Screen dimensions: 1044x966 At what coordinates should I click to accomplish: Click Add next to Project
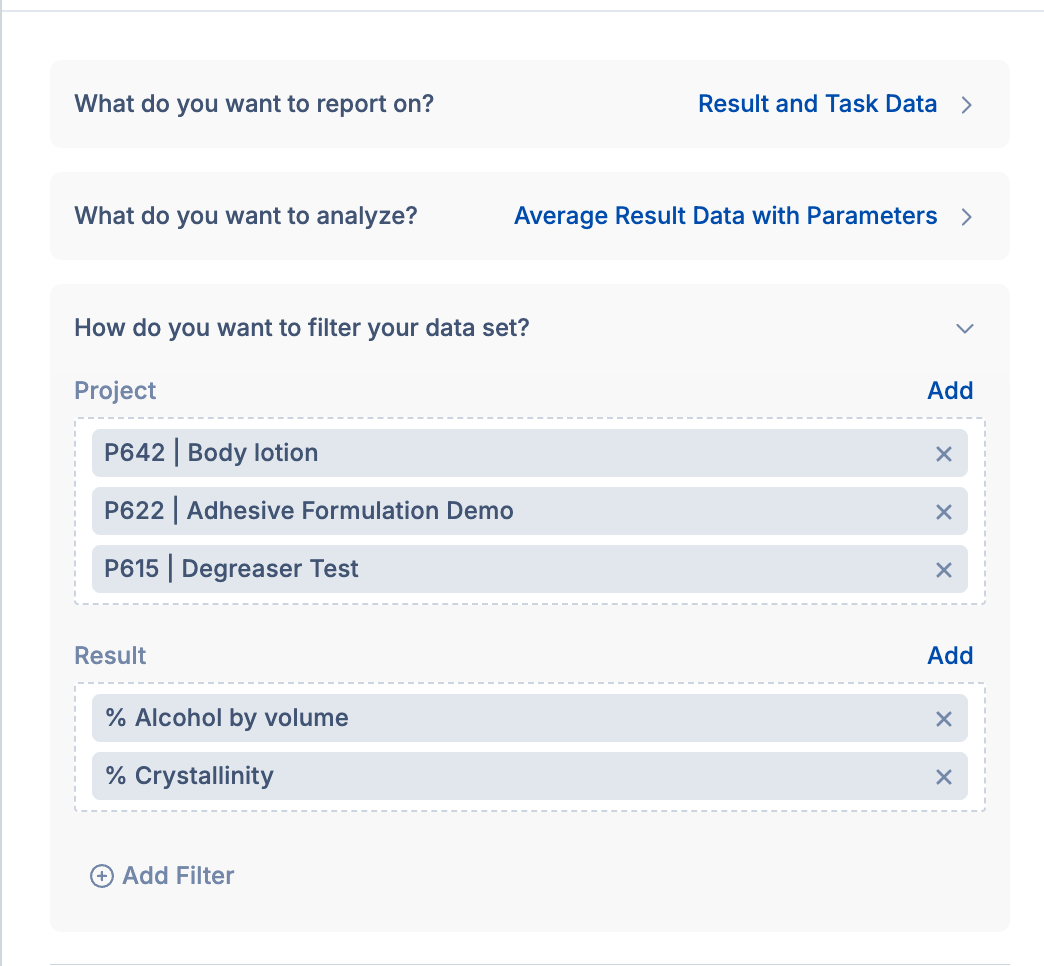click(x=949, y=391)
